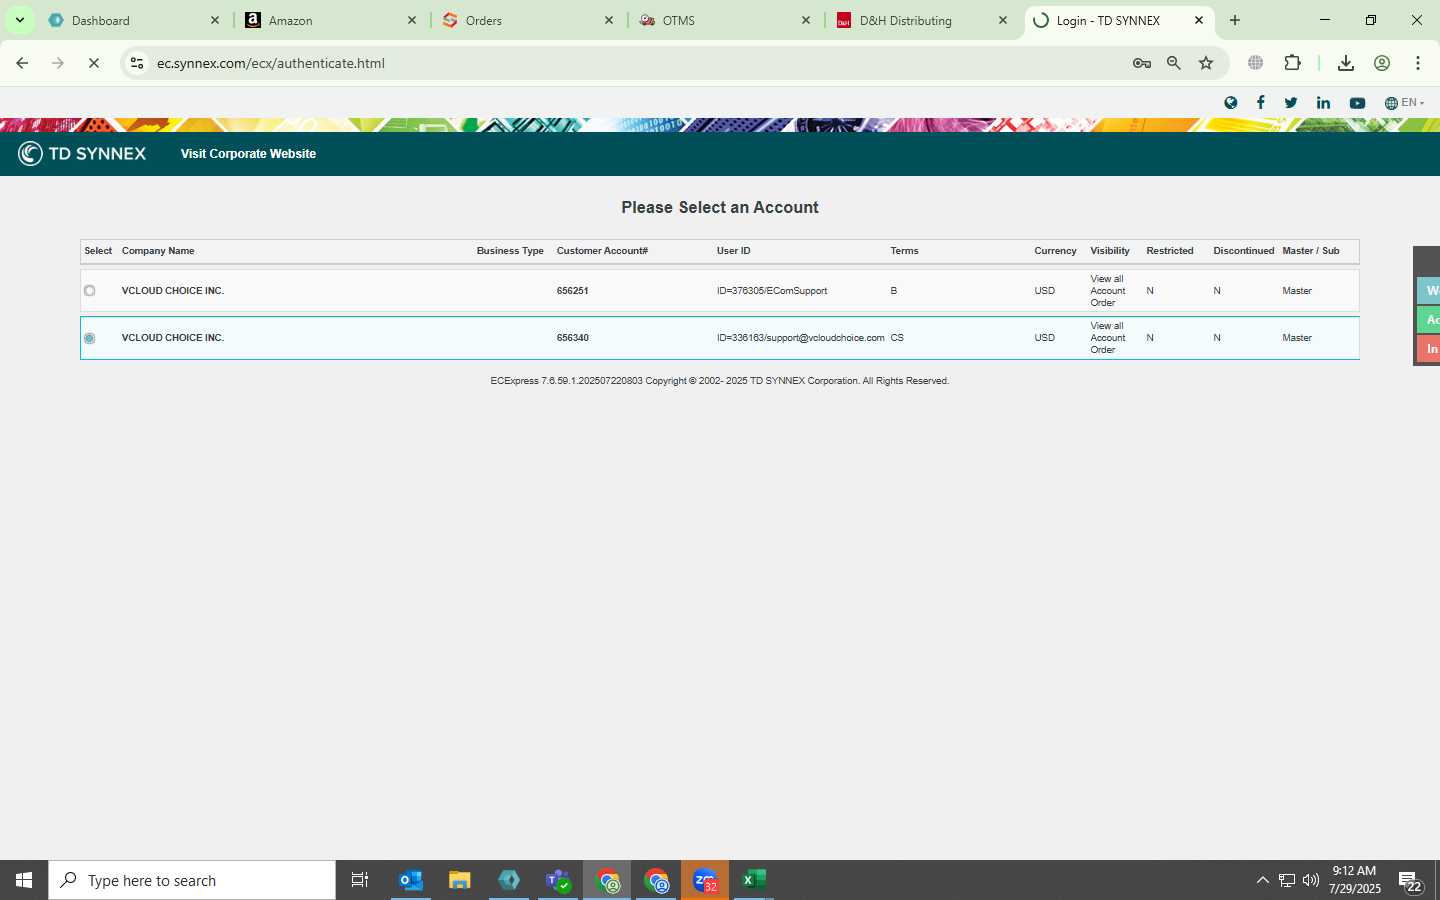Image resolution: width=1440 pixels, height=900 pixels.
Task: Open the Windows Start menu
Action: point(24,880)
